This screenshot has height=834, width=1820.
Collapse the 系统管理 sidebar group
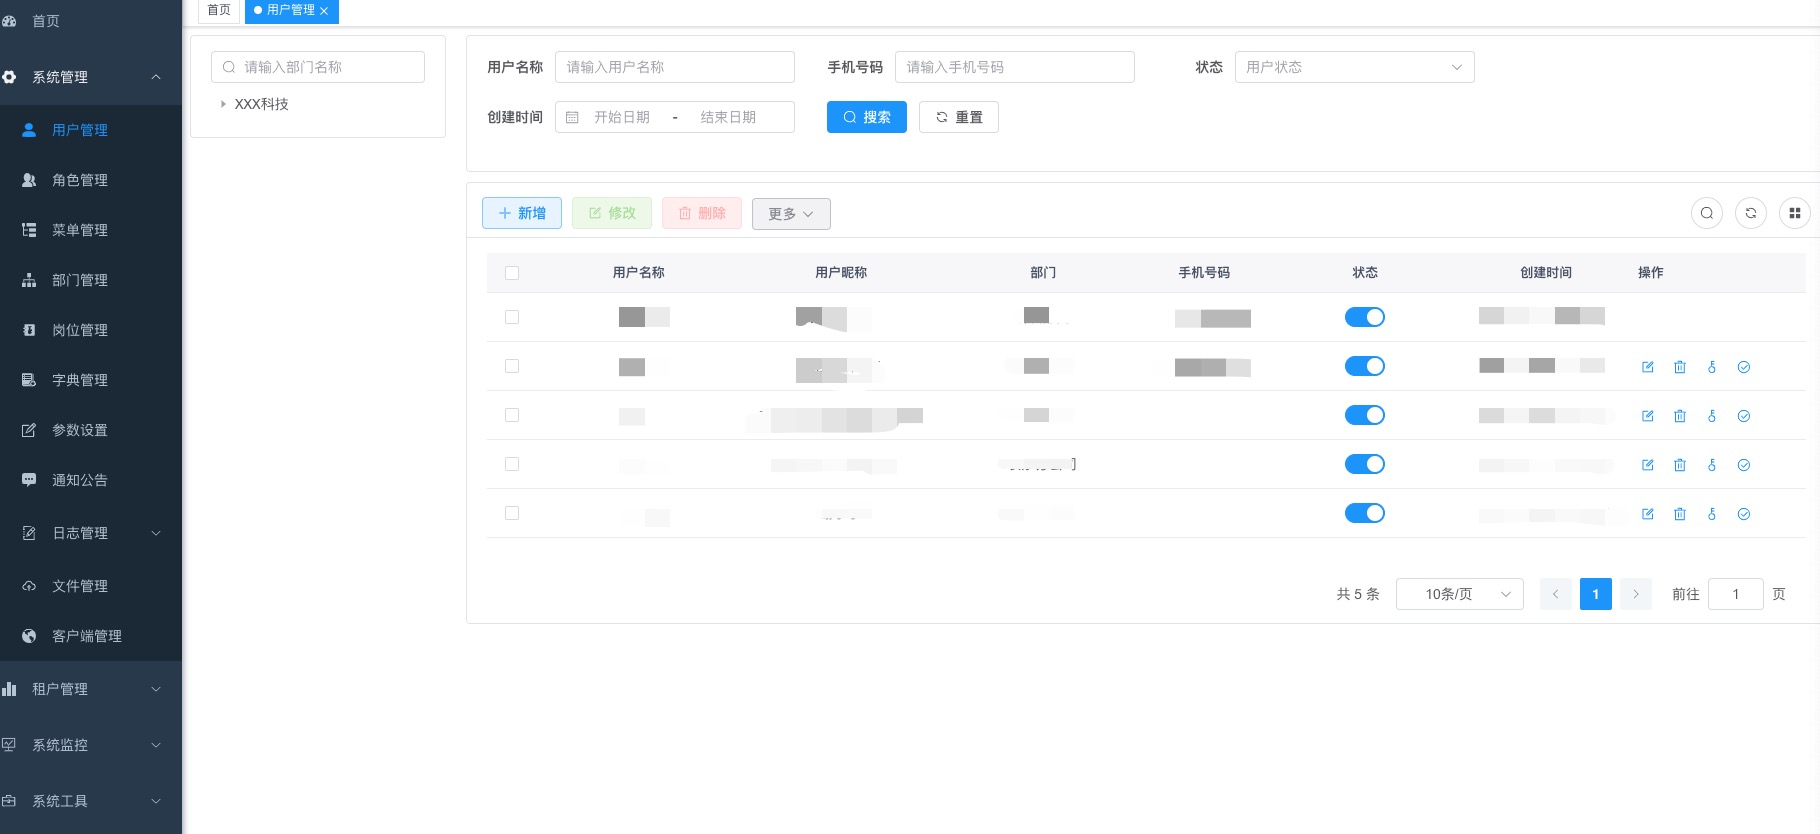click(91, 77)
